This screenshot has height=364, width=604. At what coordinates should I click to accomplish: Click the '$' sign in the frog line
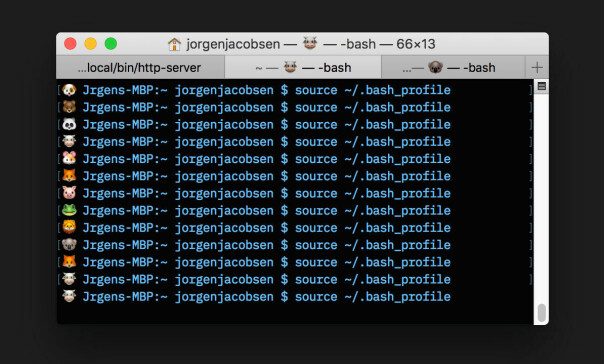point(284,211)
